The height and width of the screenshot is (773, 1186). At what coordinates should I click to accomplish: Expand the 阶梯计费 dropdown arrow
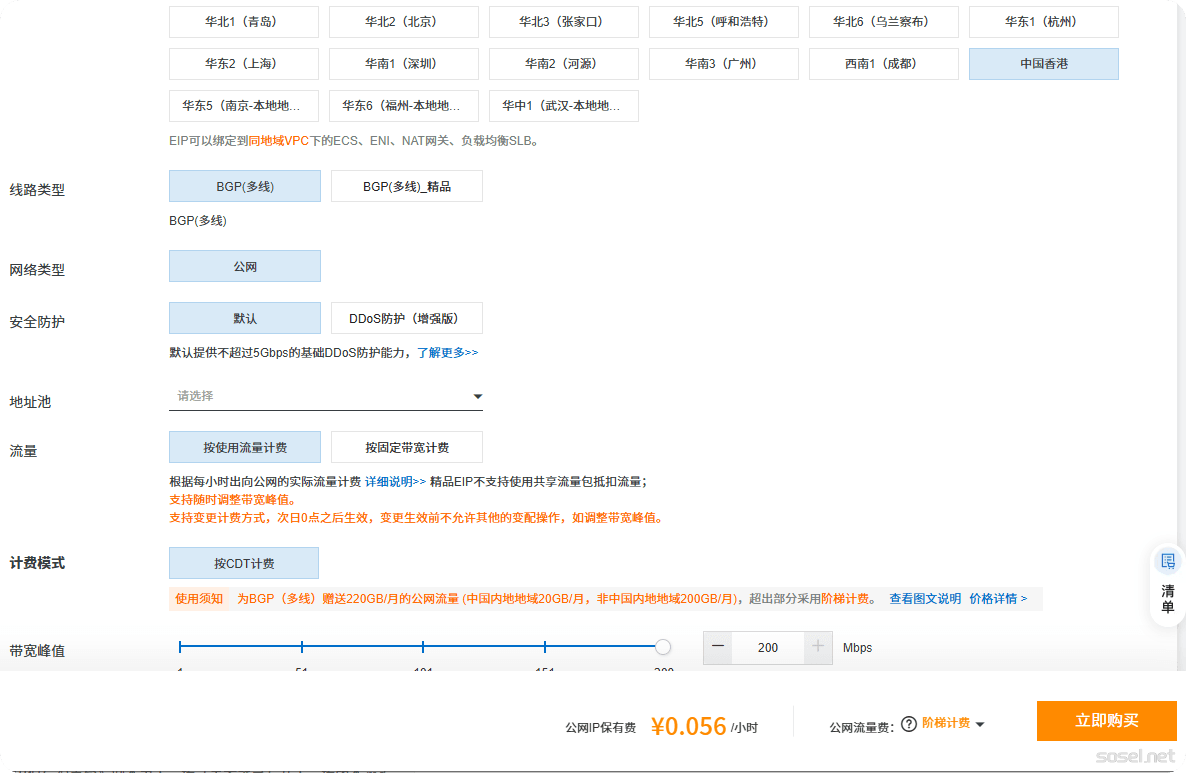pos(980,724)
